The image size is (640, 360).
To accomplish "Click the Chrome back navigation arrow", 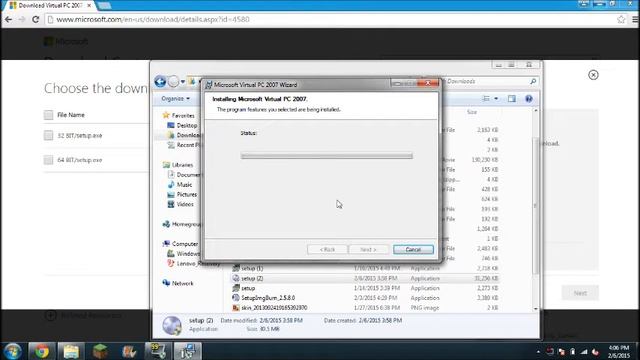I will coord(8,19).
